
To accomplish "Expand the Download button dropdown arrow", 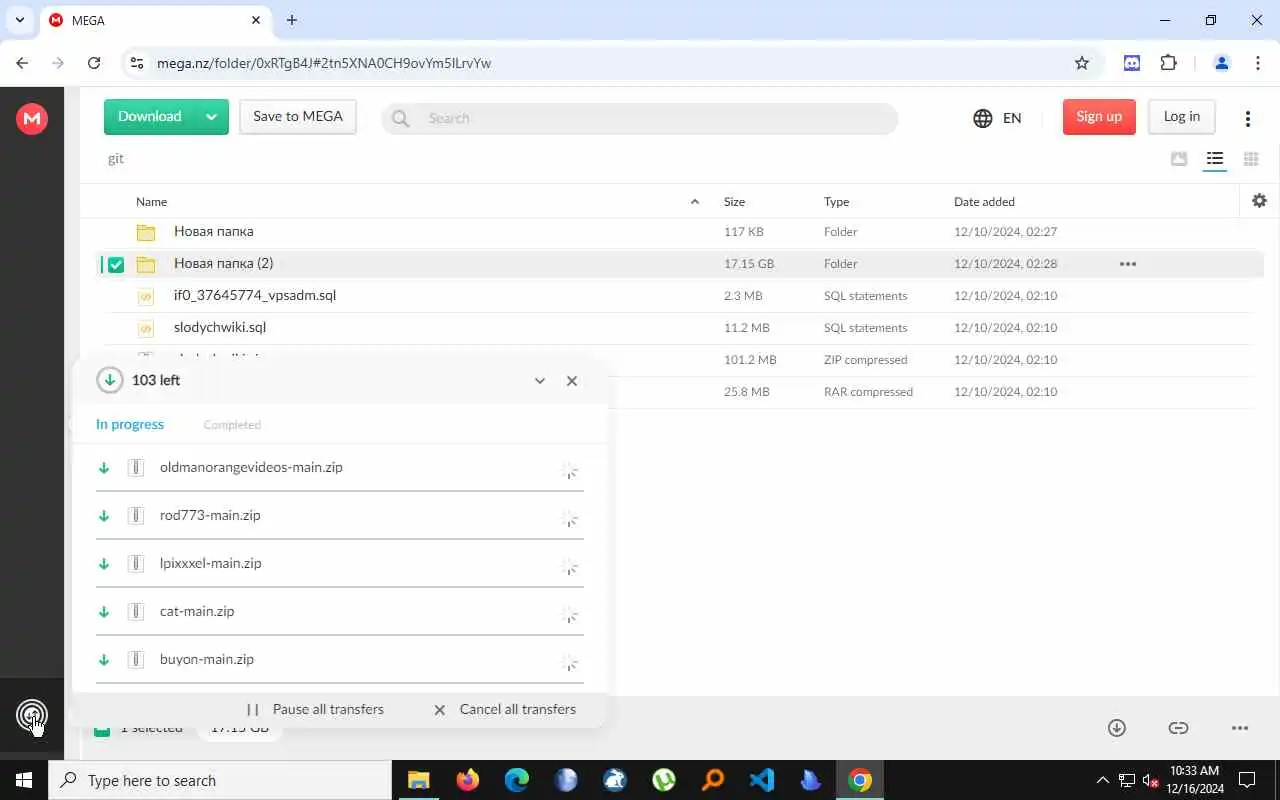I will [x=211, y=117].
